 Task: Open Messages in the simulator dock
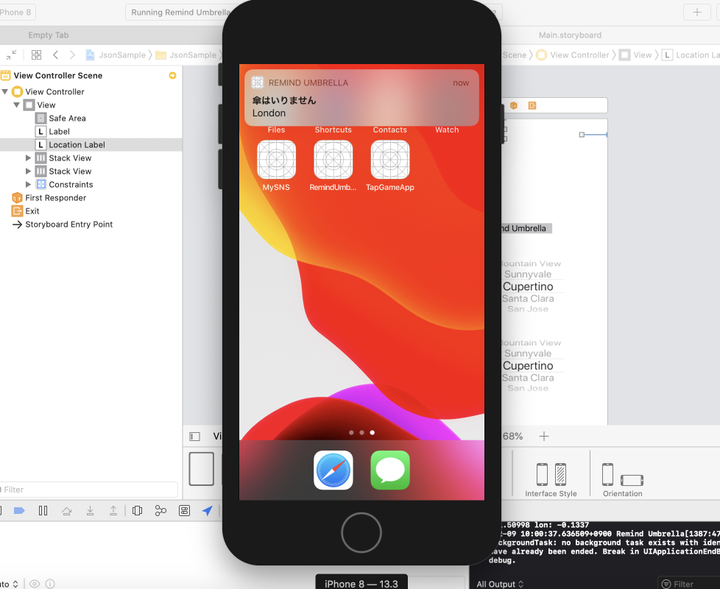click(x=390, y=470)
